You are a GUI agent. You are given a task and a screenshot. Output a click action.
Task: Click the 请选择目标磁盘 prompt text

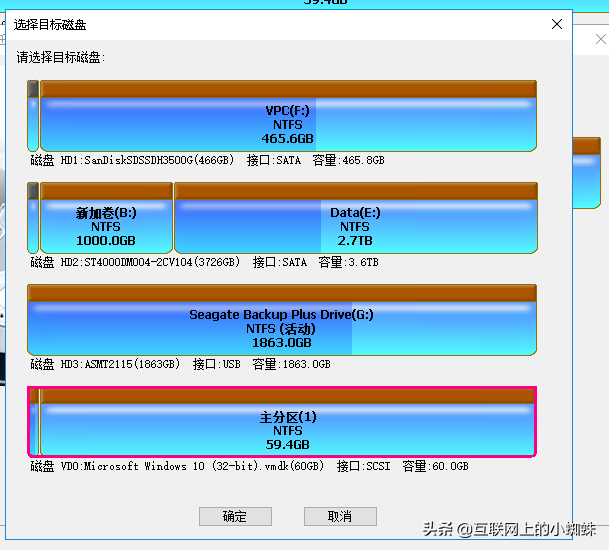[x=61, y=57]
